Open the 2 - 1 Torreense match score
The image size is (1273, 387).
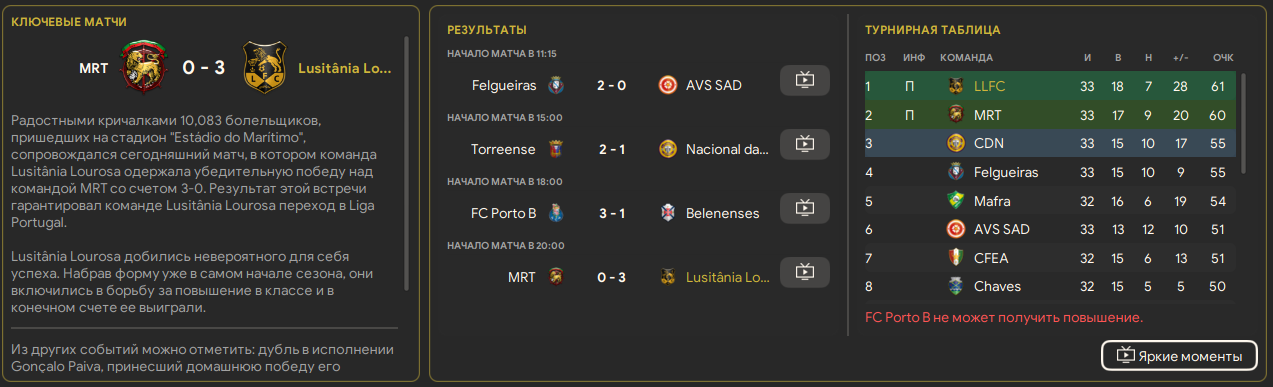[612, 149]
